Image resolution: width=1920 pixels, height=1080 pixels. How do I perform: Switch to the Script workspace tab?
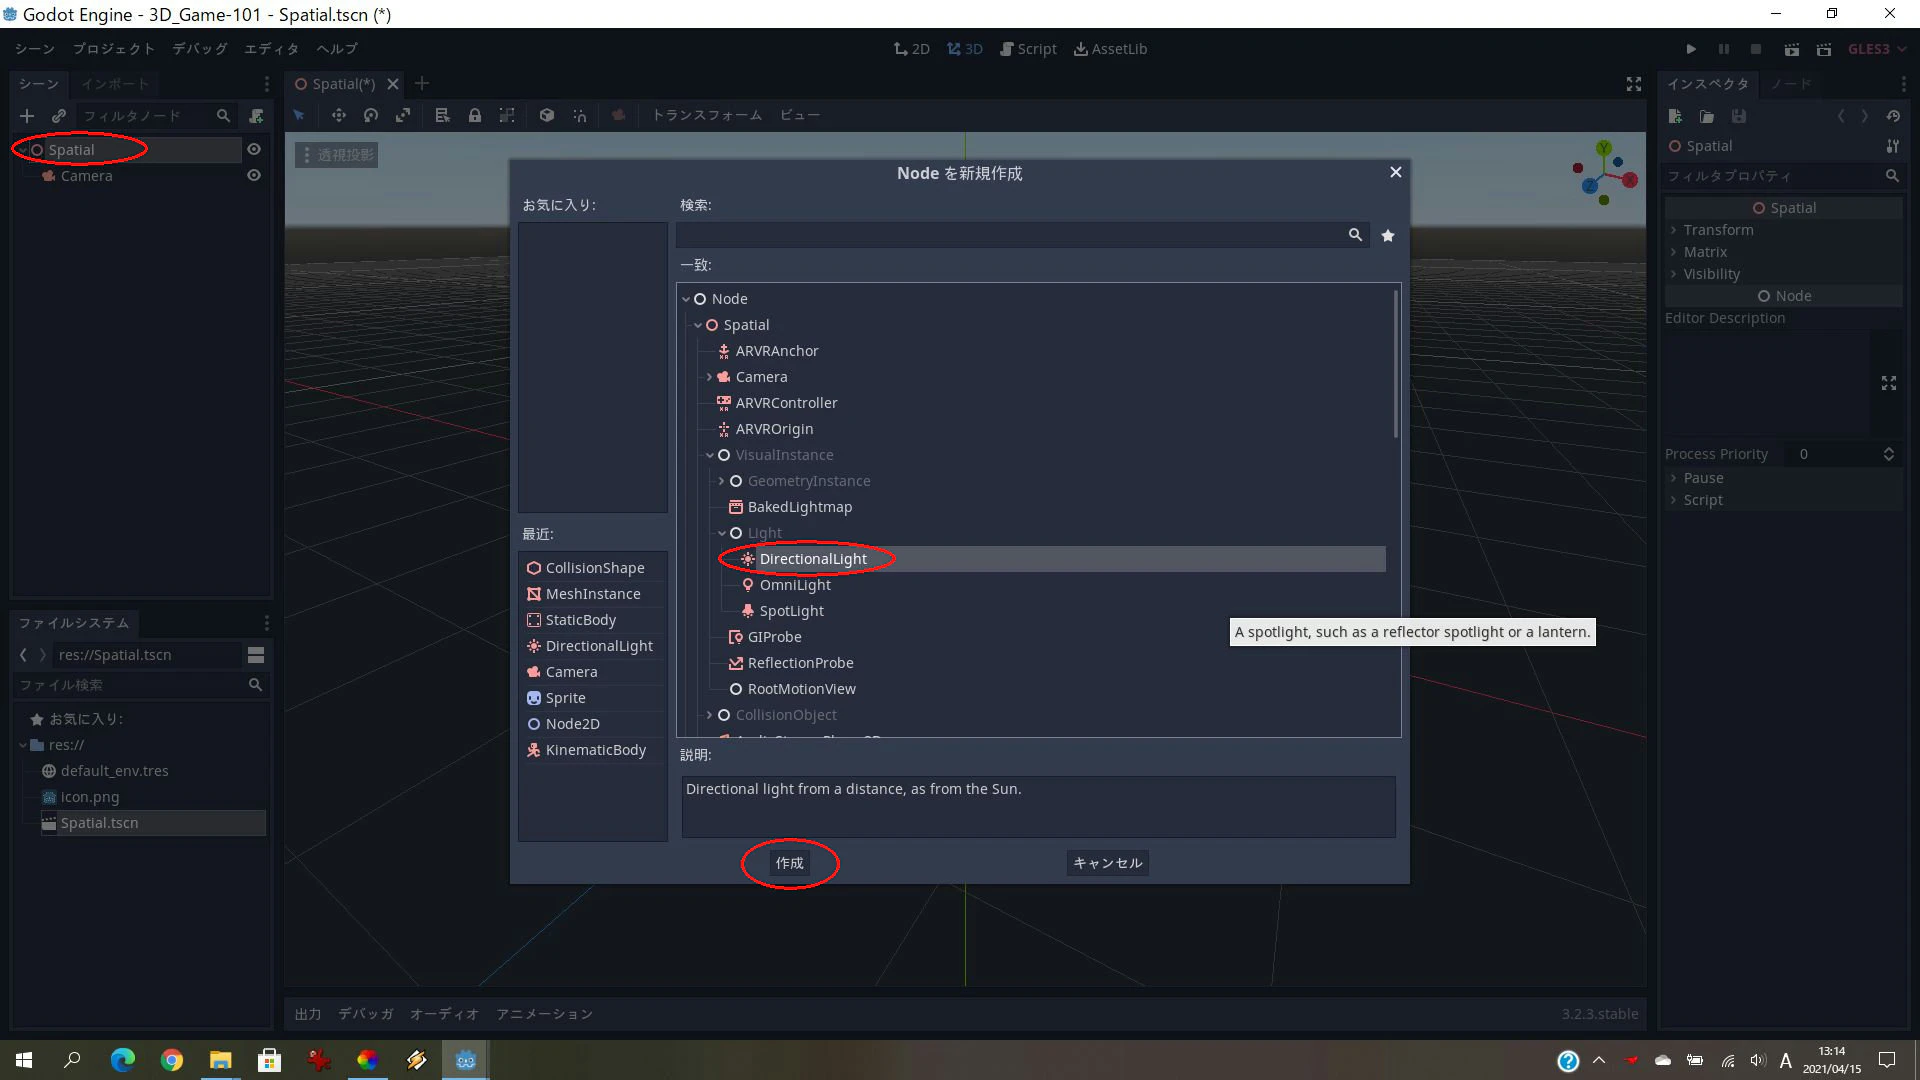[1028, 49]
